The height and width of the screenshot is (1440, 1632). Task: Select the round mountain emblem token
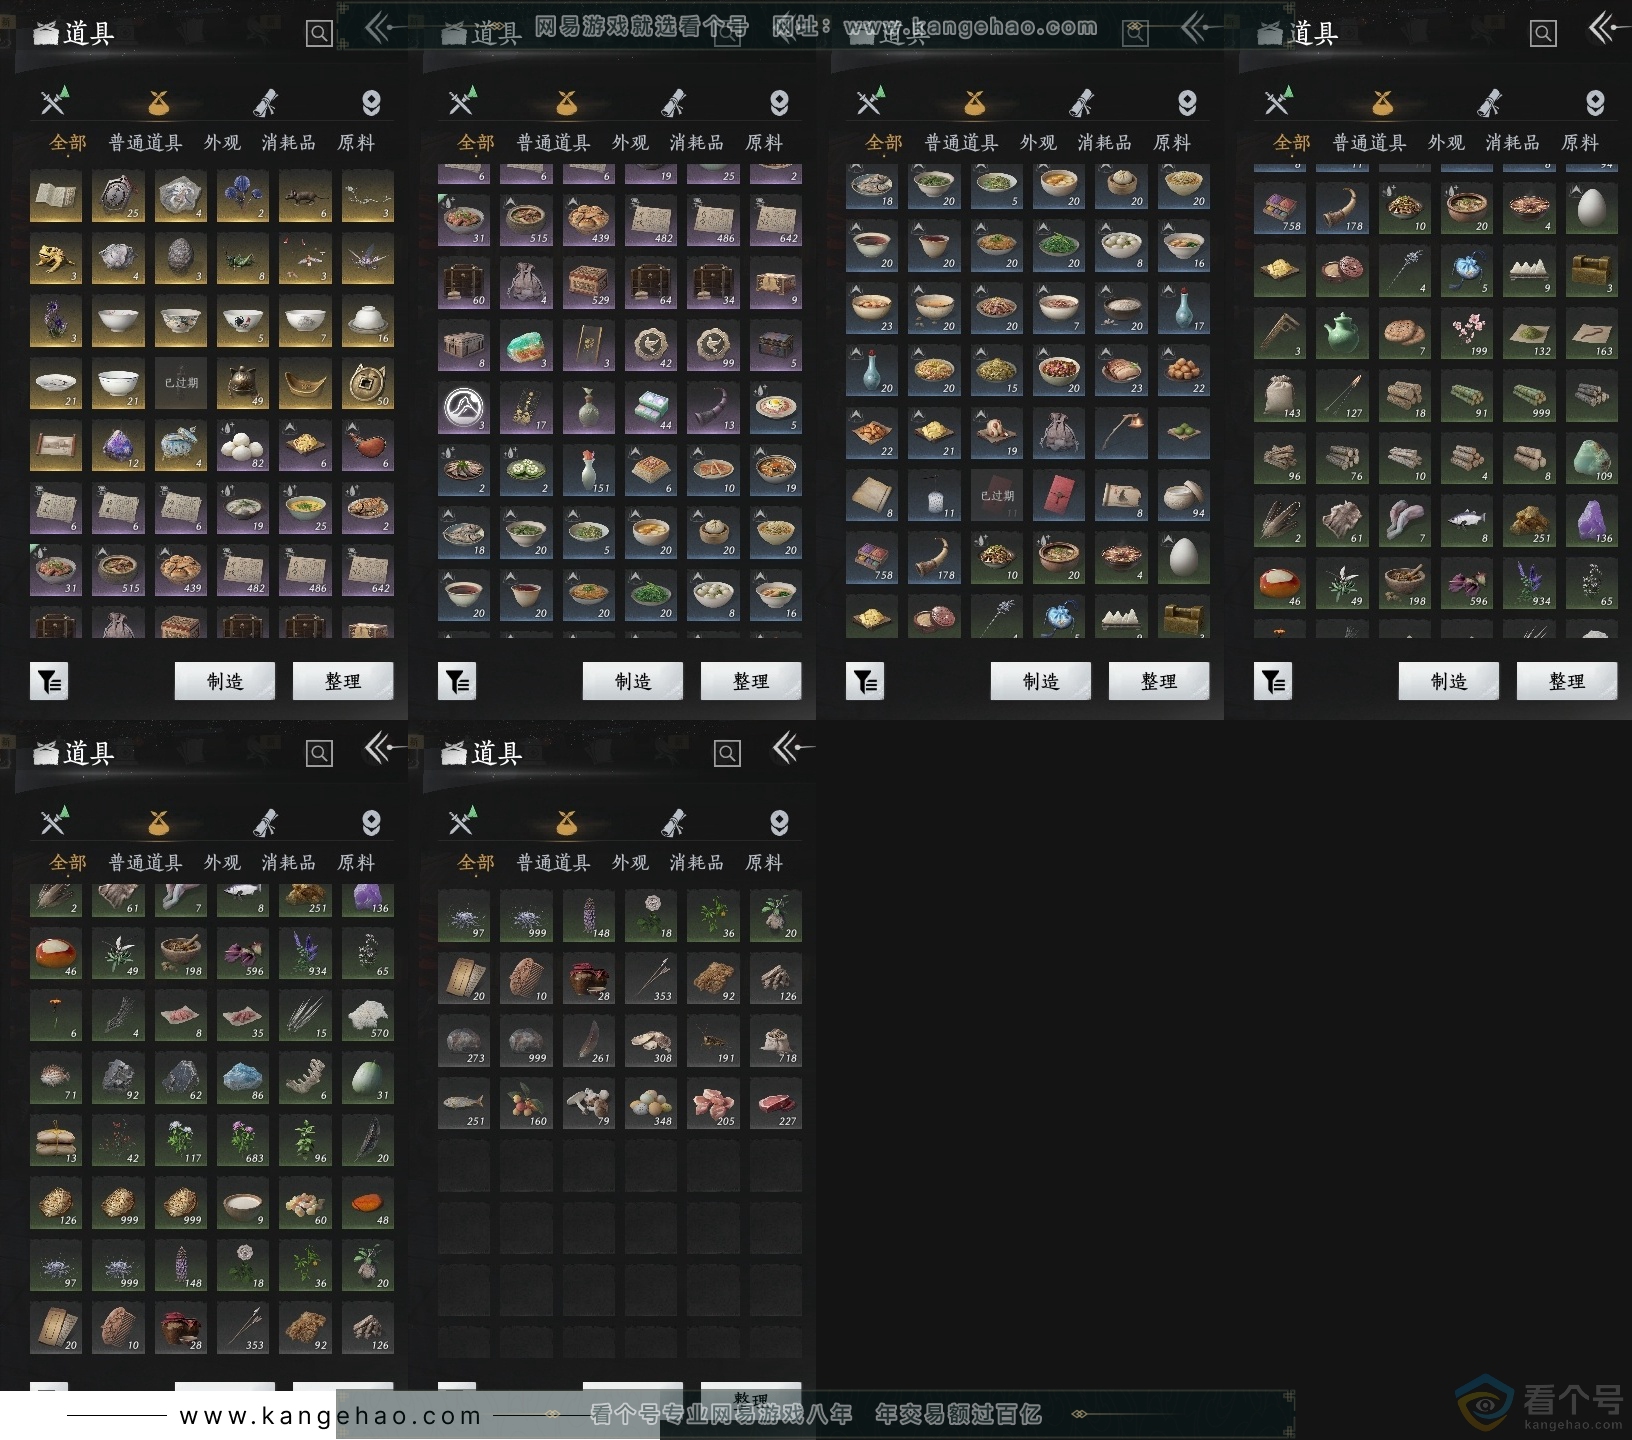(464, 408)
